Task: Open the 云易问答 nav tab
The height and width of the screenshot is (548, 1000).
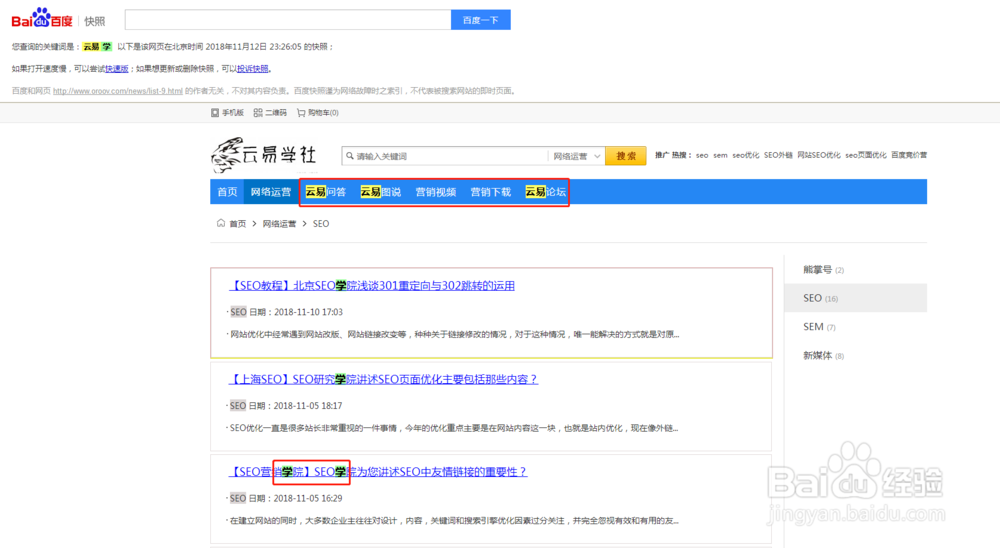Action: [325, 192]
